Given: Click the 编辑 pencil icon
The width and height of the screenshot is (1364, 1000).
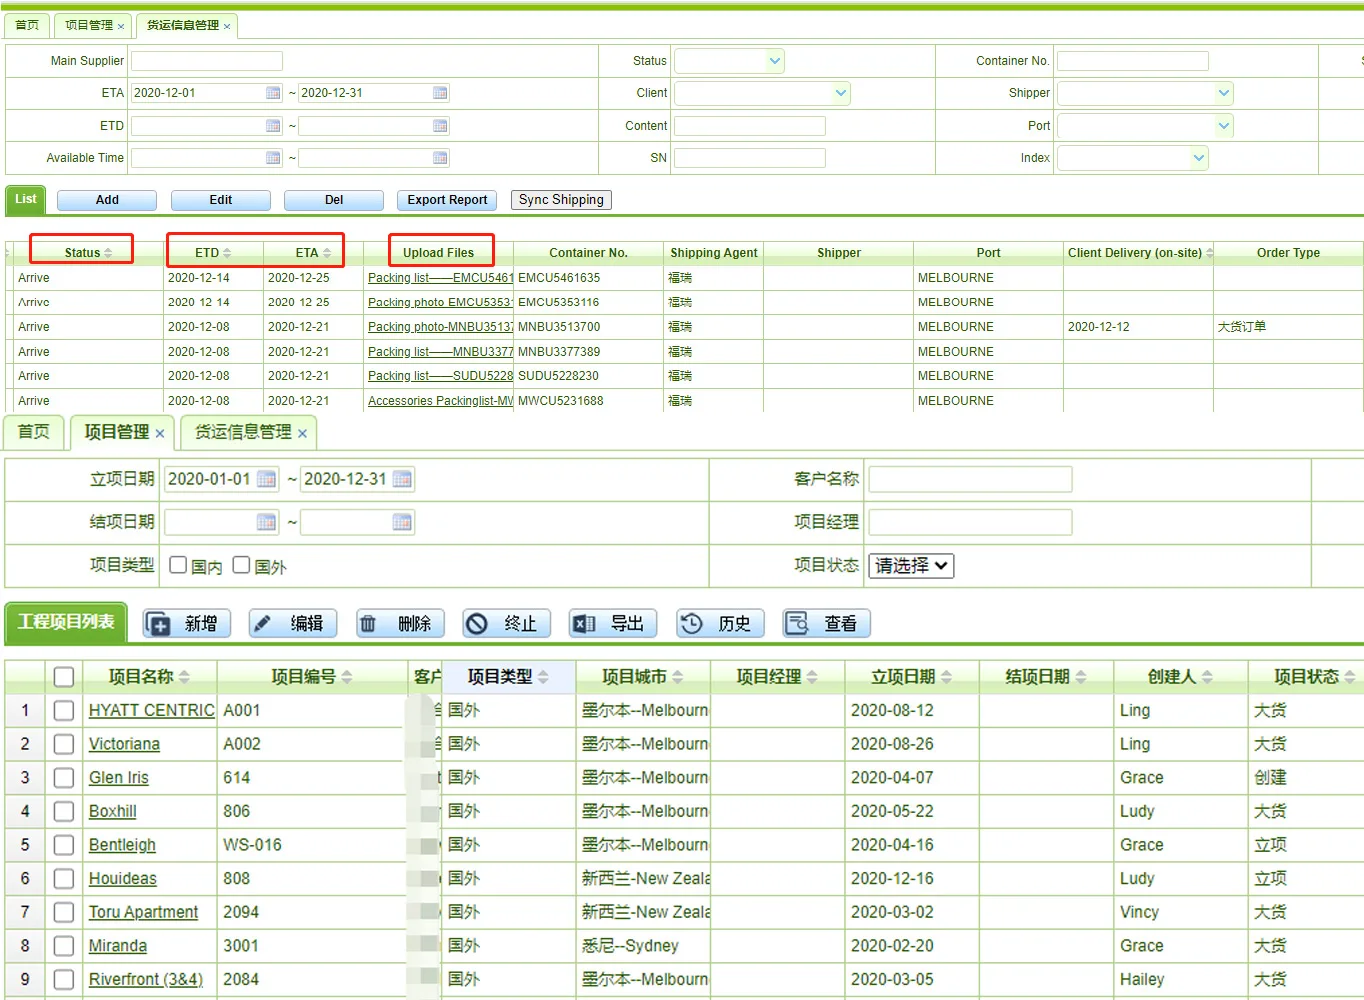Looking at the screenshot, I should (262, 624).
